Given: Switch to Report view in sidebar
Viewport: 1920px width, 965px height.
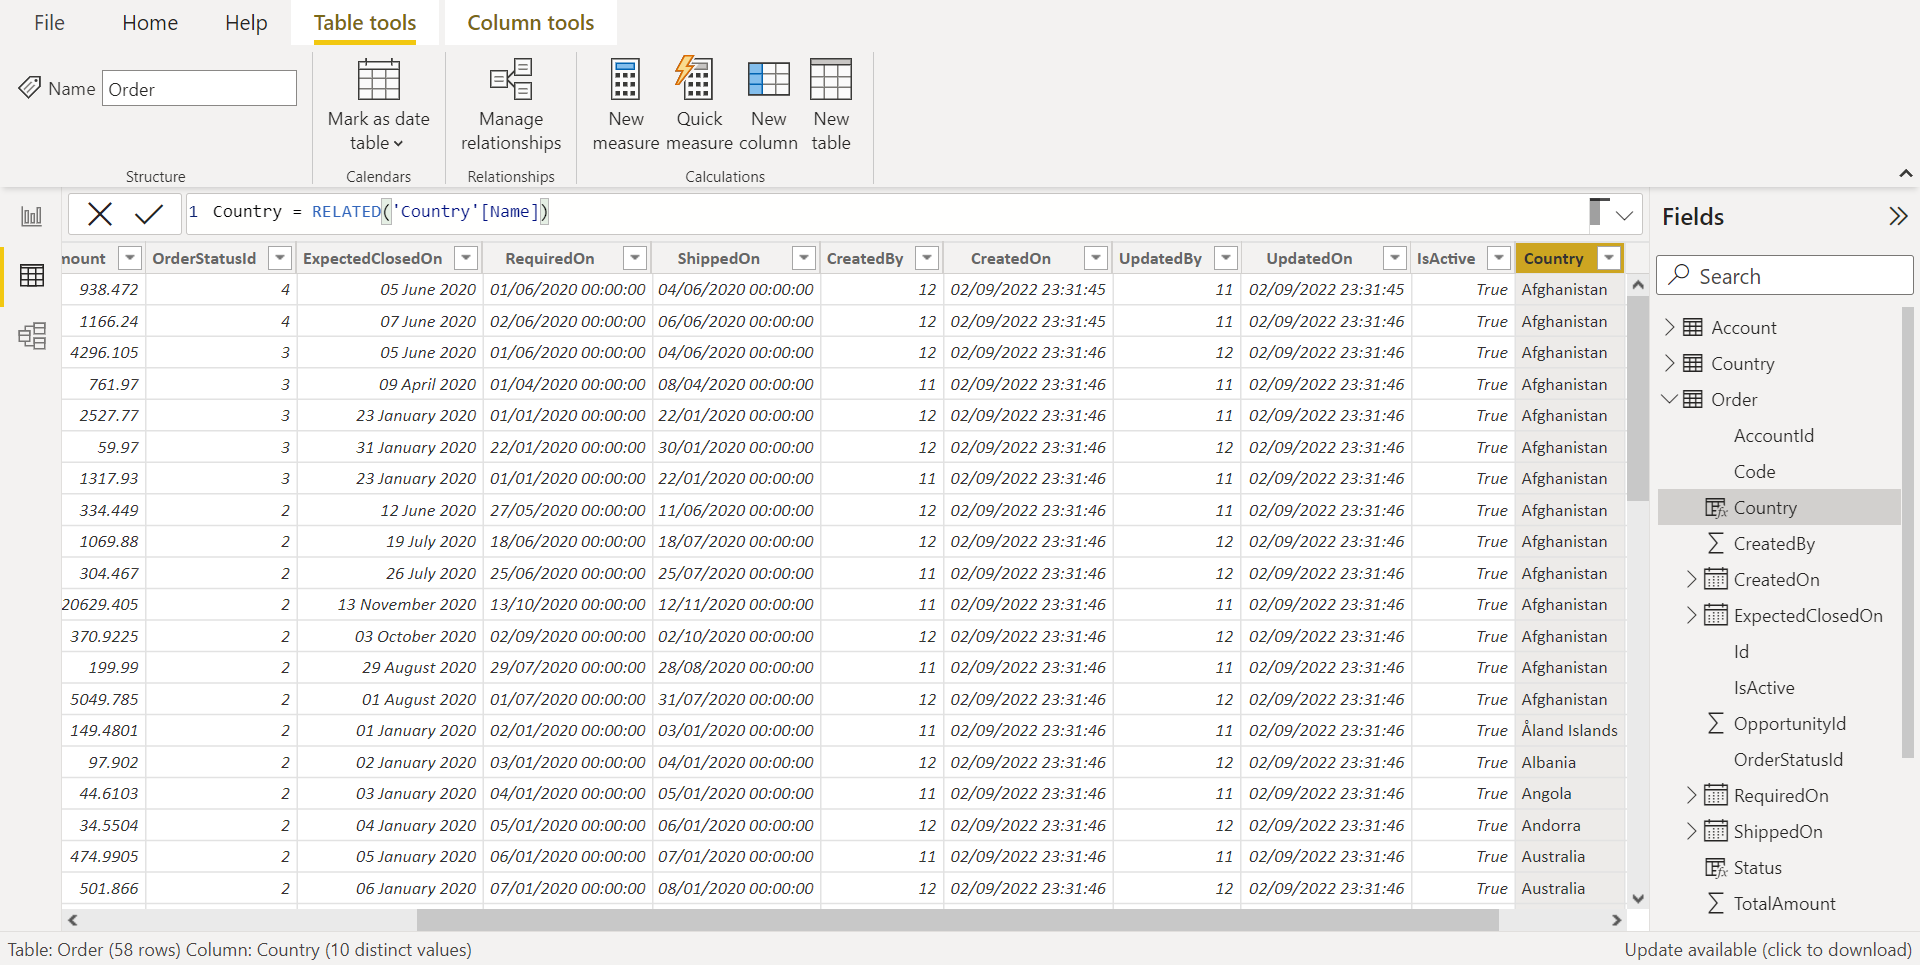Looking at the screenshot, I should tap(32, 216).
